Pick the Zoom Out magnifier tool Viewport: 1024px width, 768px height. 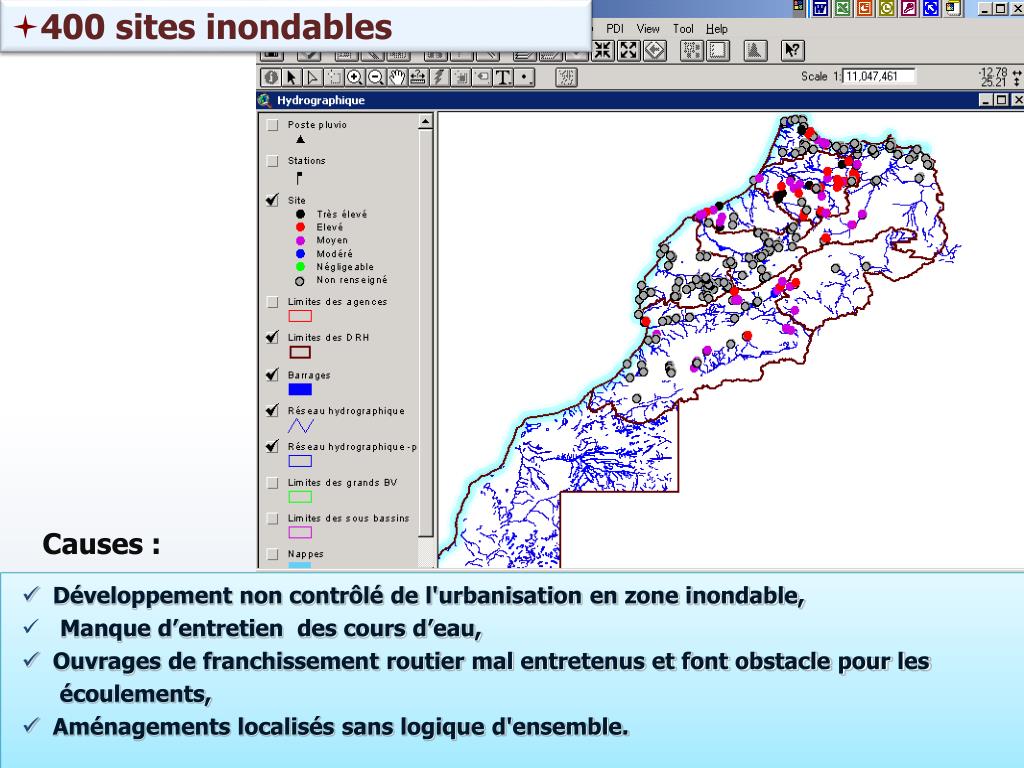[376, 77]
